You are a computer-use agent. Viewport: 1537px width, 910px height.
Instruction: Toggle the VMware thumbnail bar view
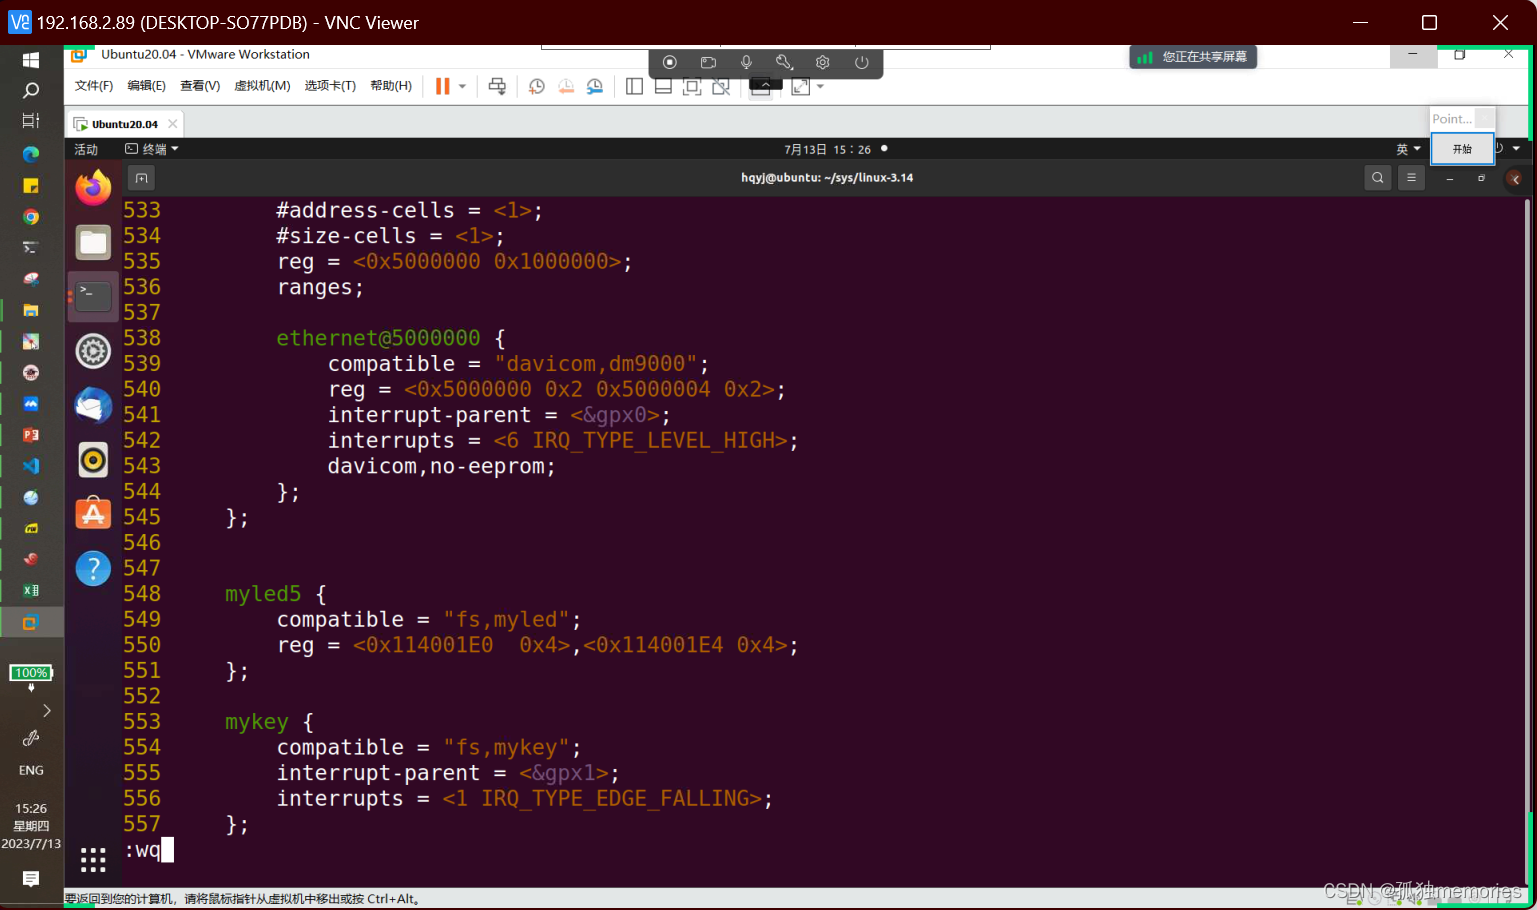coord(663,86)
